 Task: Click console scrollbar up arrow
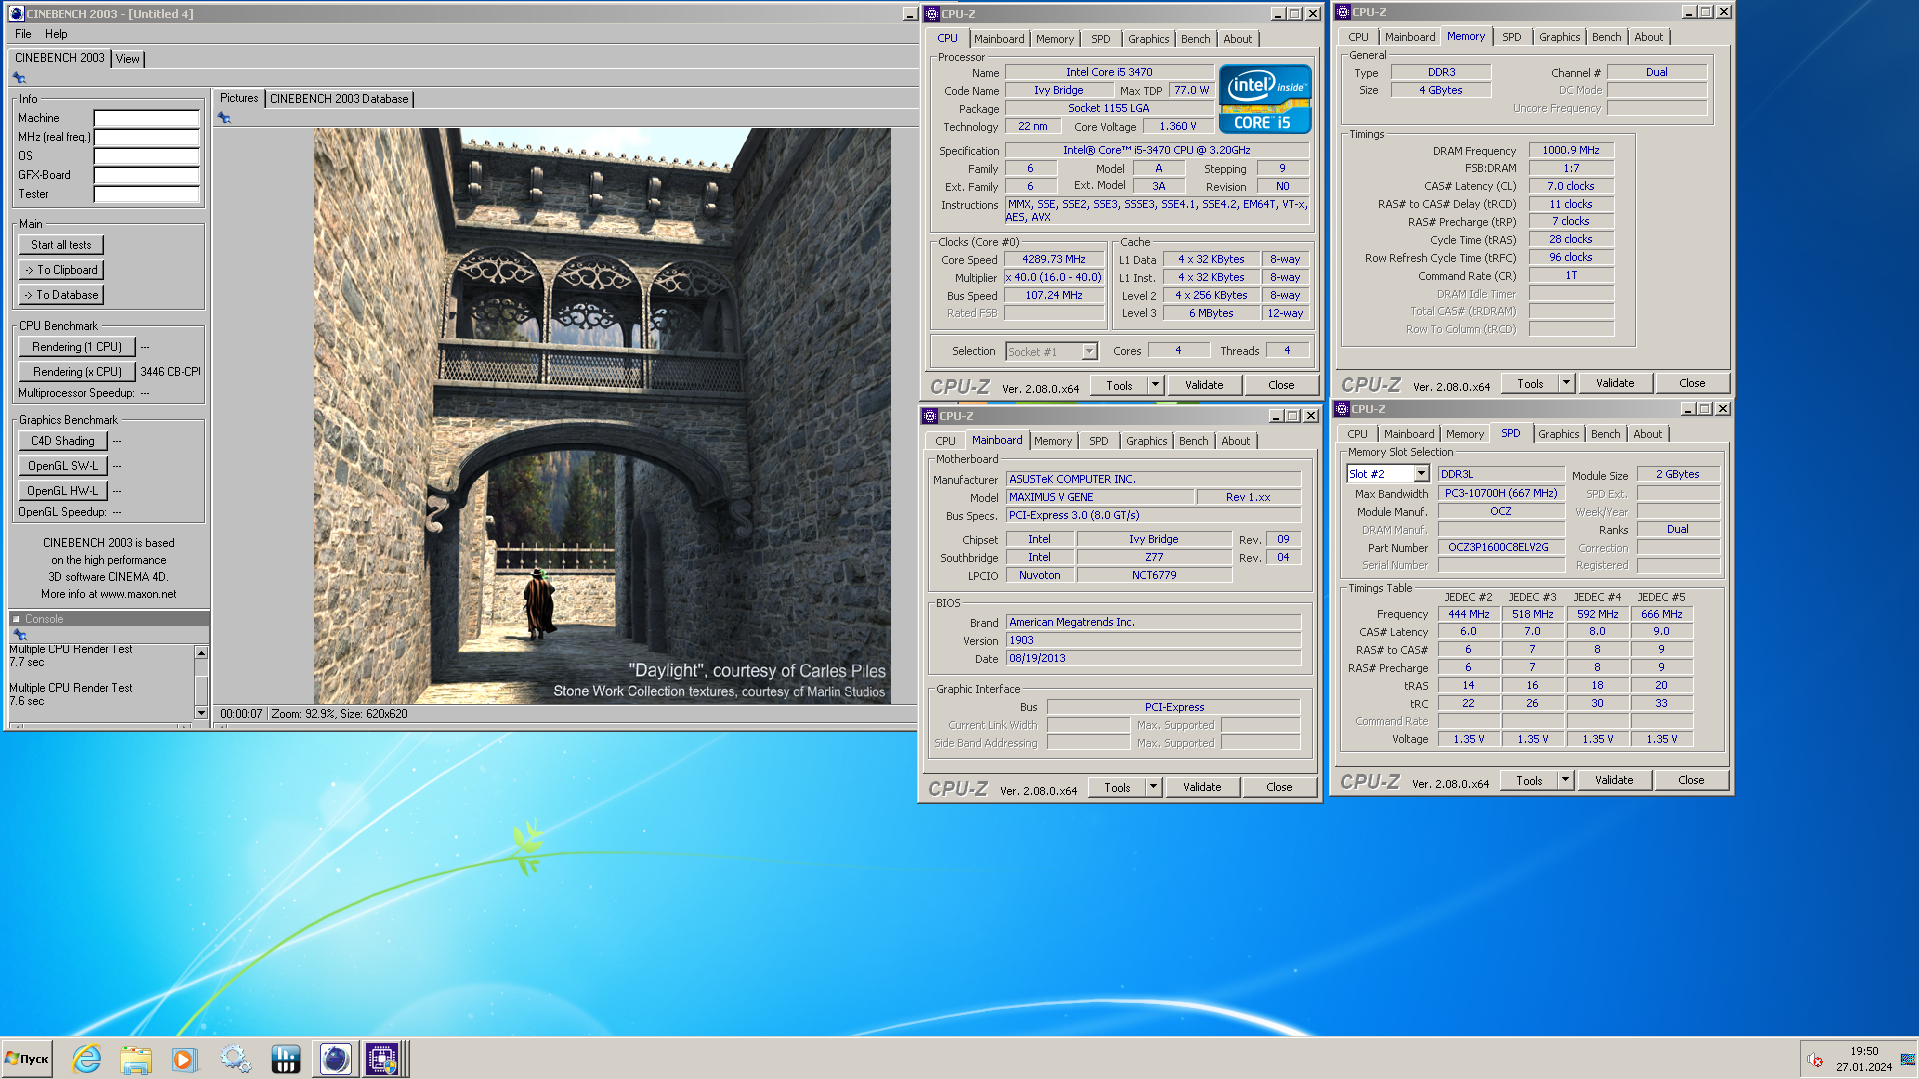pos(201,653)
